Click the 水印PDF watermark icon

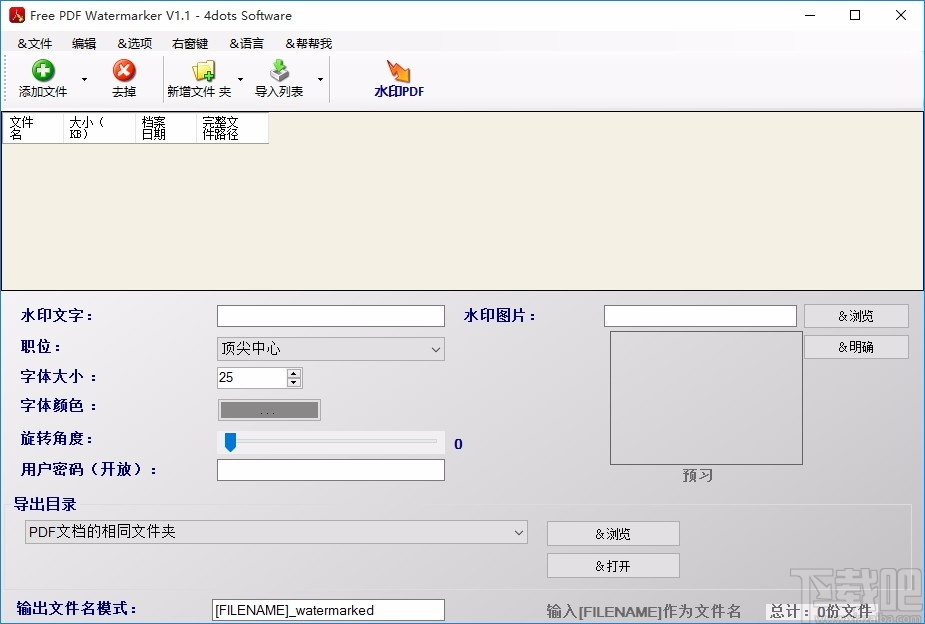pyautogui.click(x=398, y=71)
